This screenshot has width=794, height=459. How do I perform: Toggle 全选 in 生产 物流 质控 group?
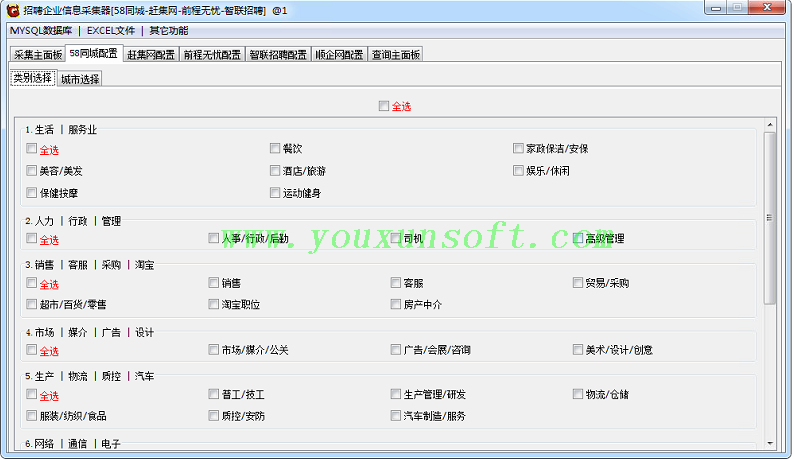click(31, 394)
